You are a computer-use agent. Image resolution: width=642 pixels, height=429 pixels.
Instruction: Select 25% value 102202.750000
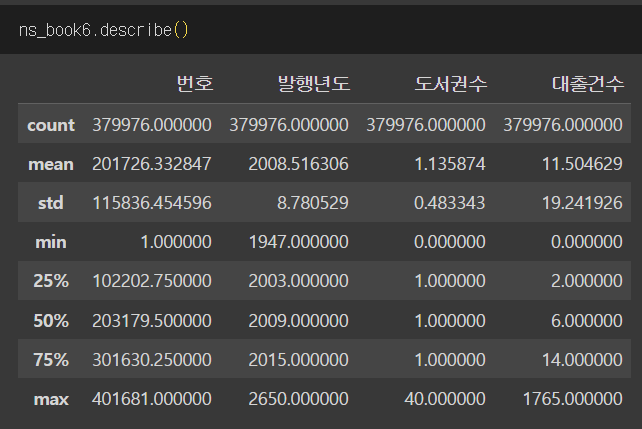pos(151,281)
